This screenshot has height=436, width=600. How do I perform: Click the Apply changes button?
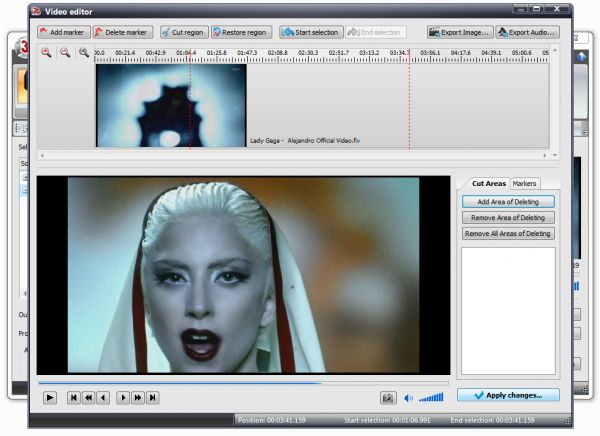[x=508, y=395]
